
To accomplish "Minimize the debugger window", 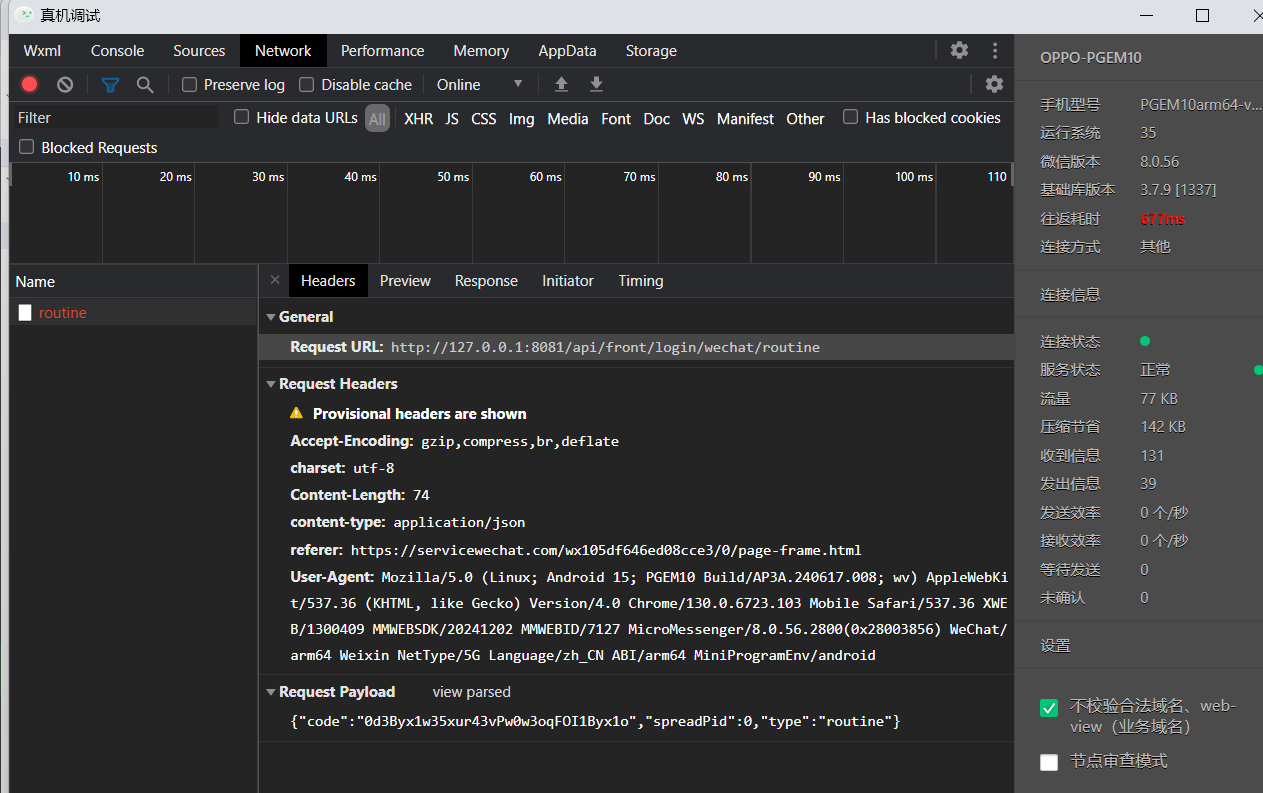I will [x=1147, y=15].
